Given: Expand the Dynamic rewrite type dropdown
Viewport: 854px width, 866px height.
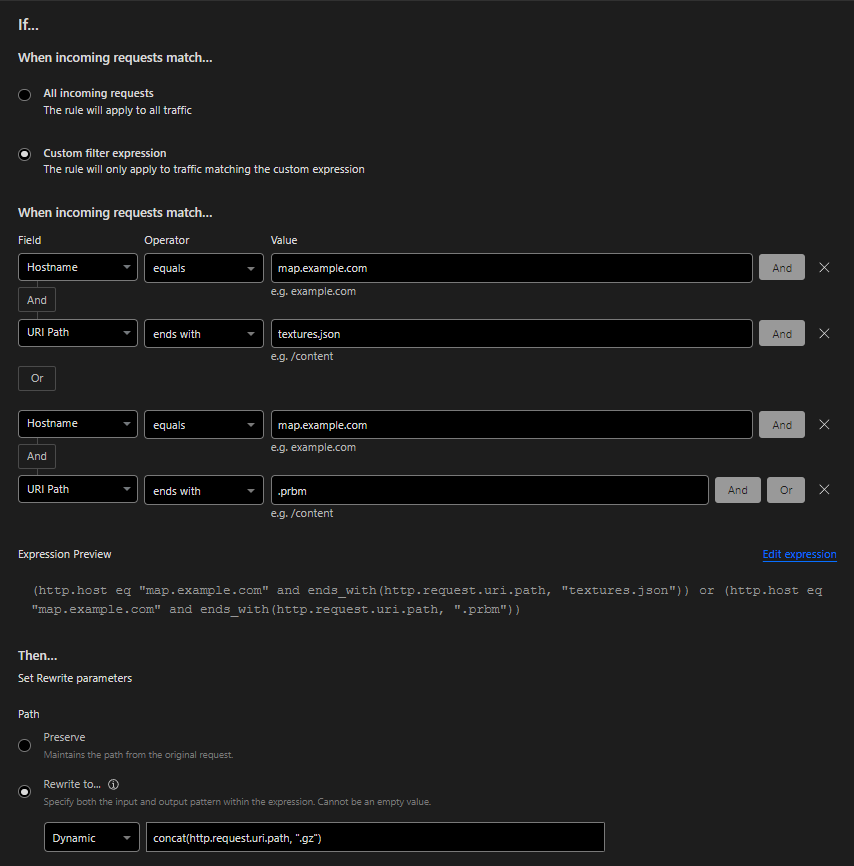Looking at the screenshot, I should click(91, 837).
